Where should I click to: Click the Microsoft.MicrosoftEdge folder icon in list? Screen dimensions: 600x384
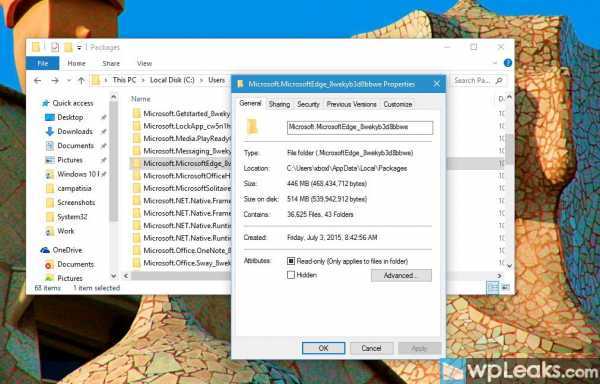point(137,163)
